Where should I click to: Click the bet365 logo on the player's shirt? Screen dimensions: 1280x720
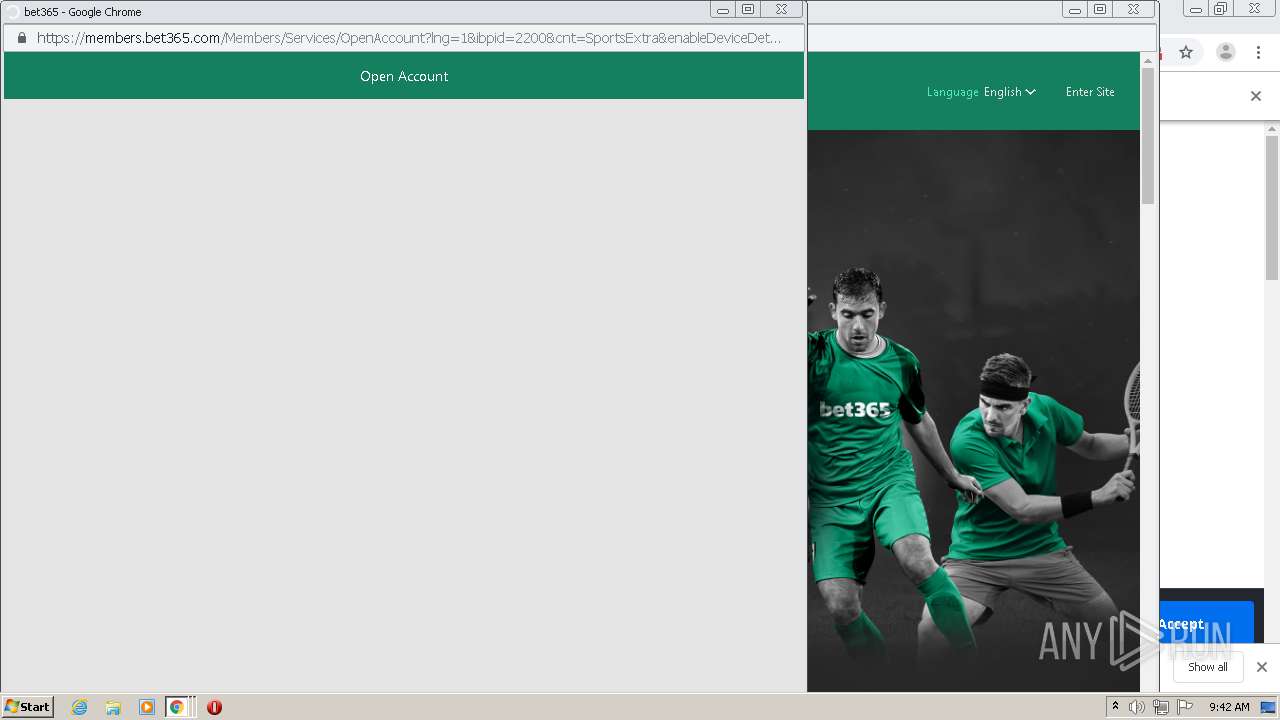click(x=855, y=409)
